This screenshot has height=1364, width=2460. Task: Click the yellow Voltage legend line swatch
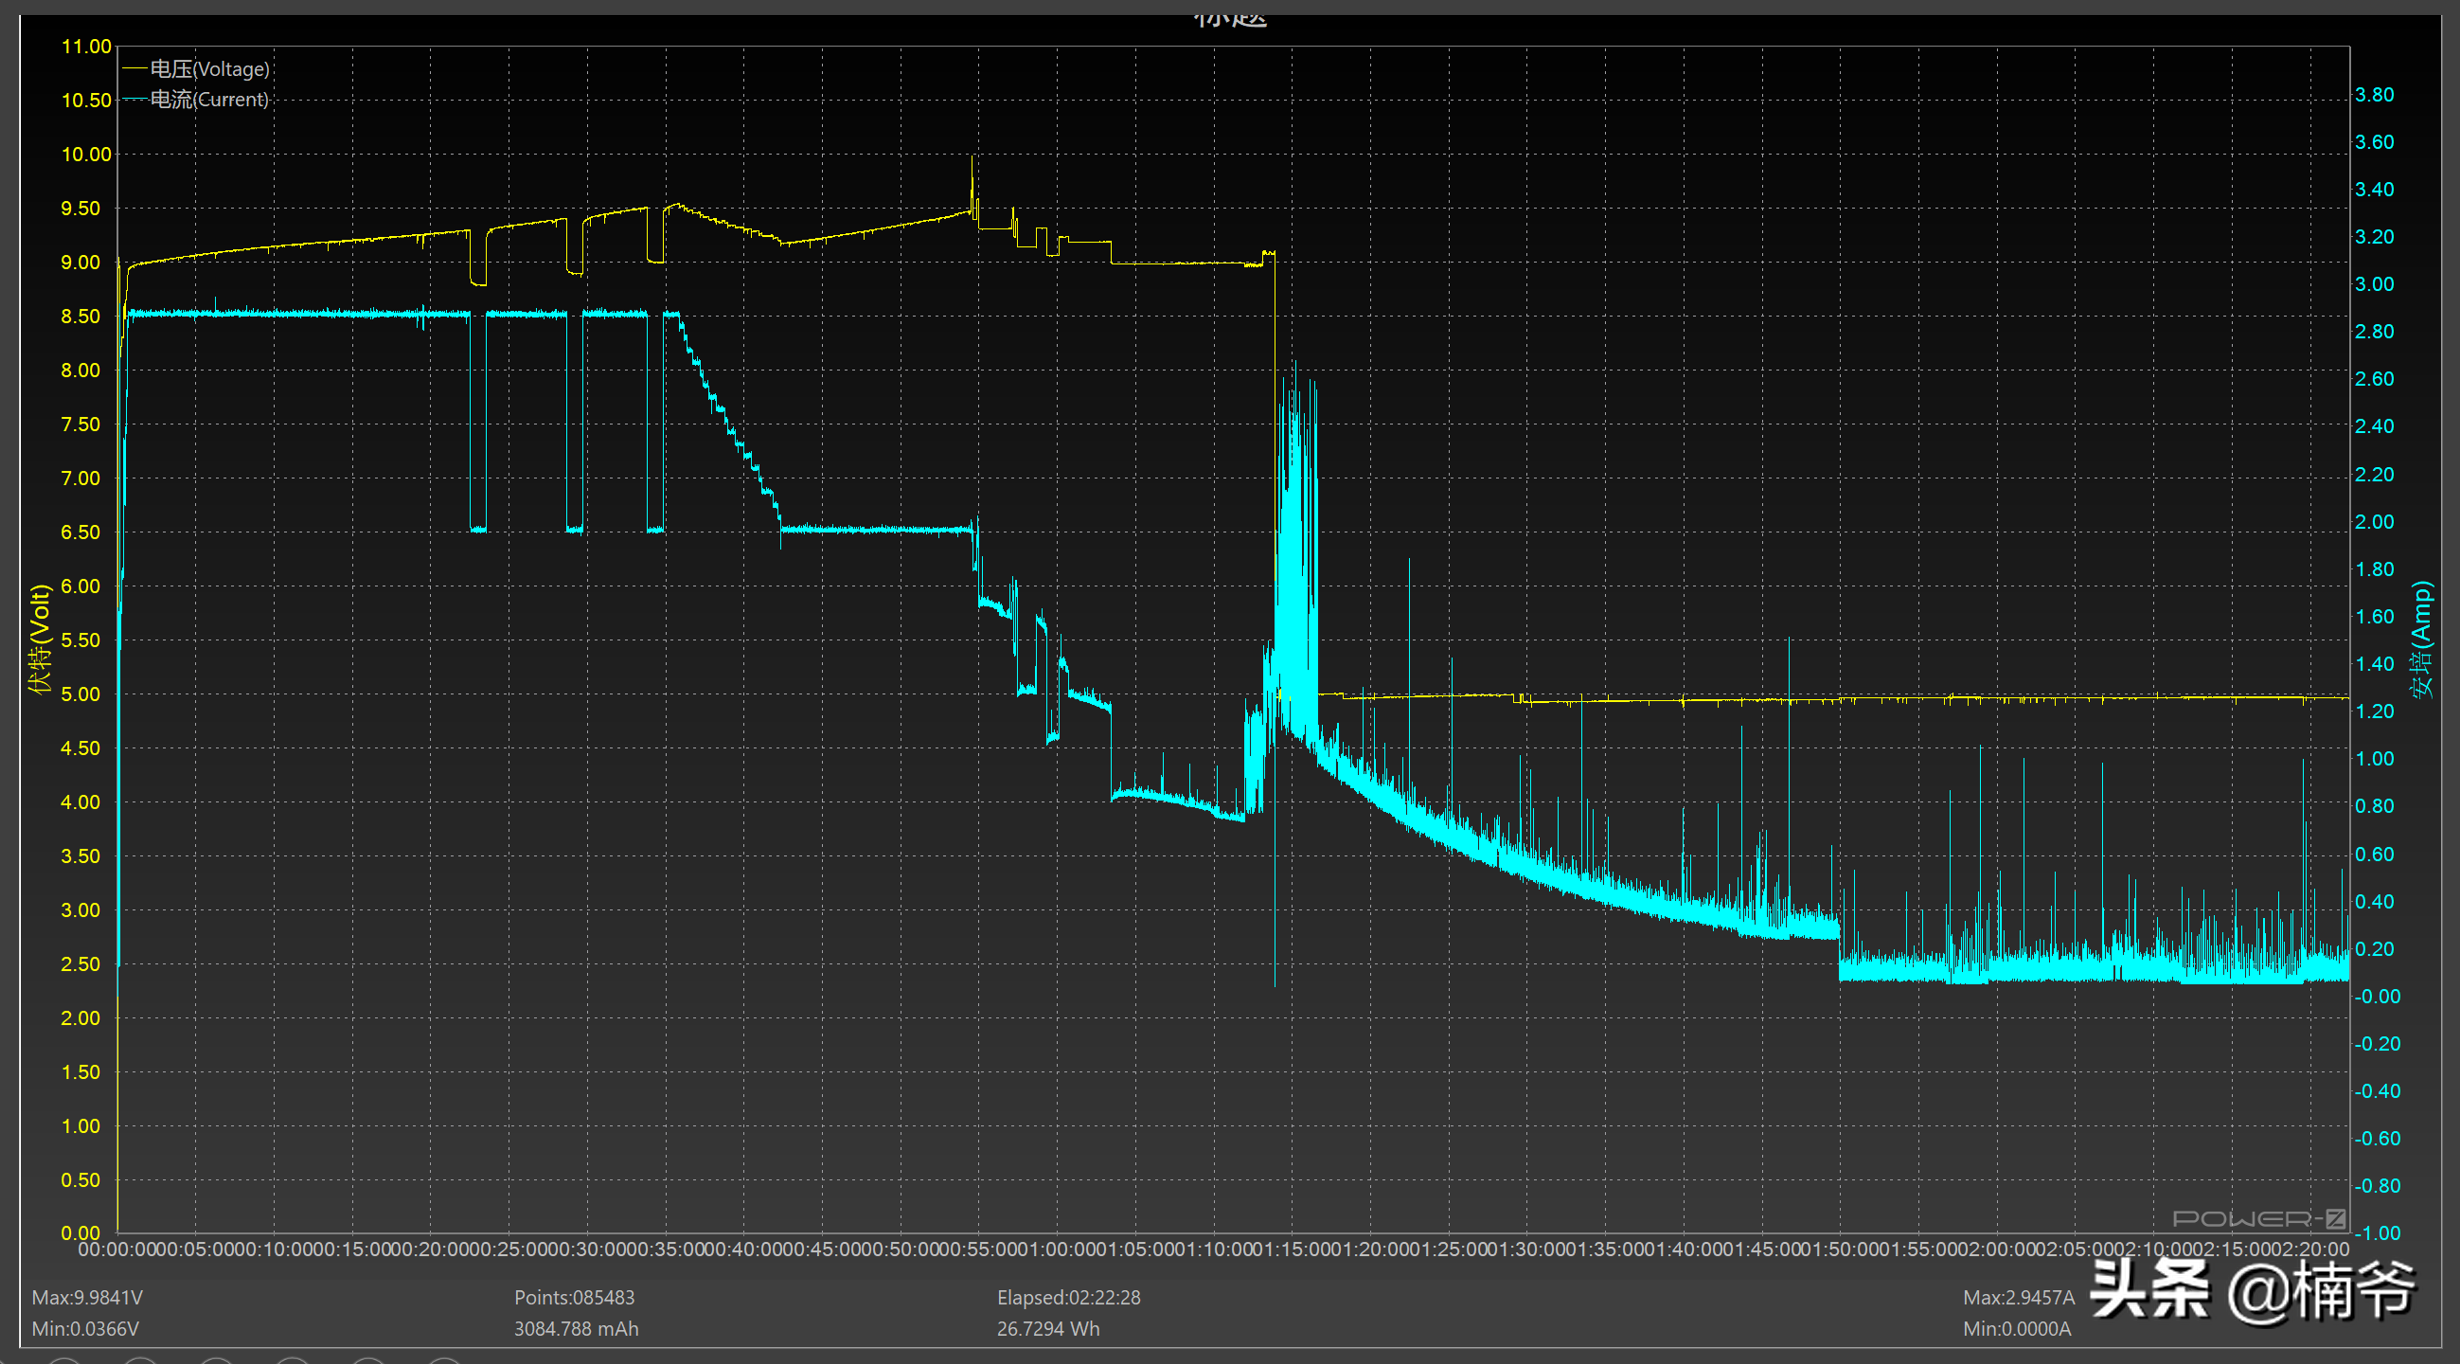tap(134, 69)
